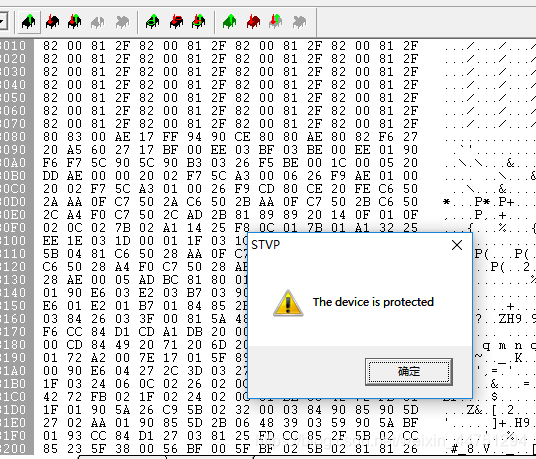Close the STVP device protected dialog

point(457,245)
